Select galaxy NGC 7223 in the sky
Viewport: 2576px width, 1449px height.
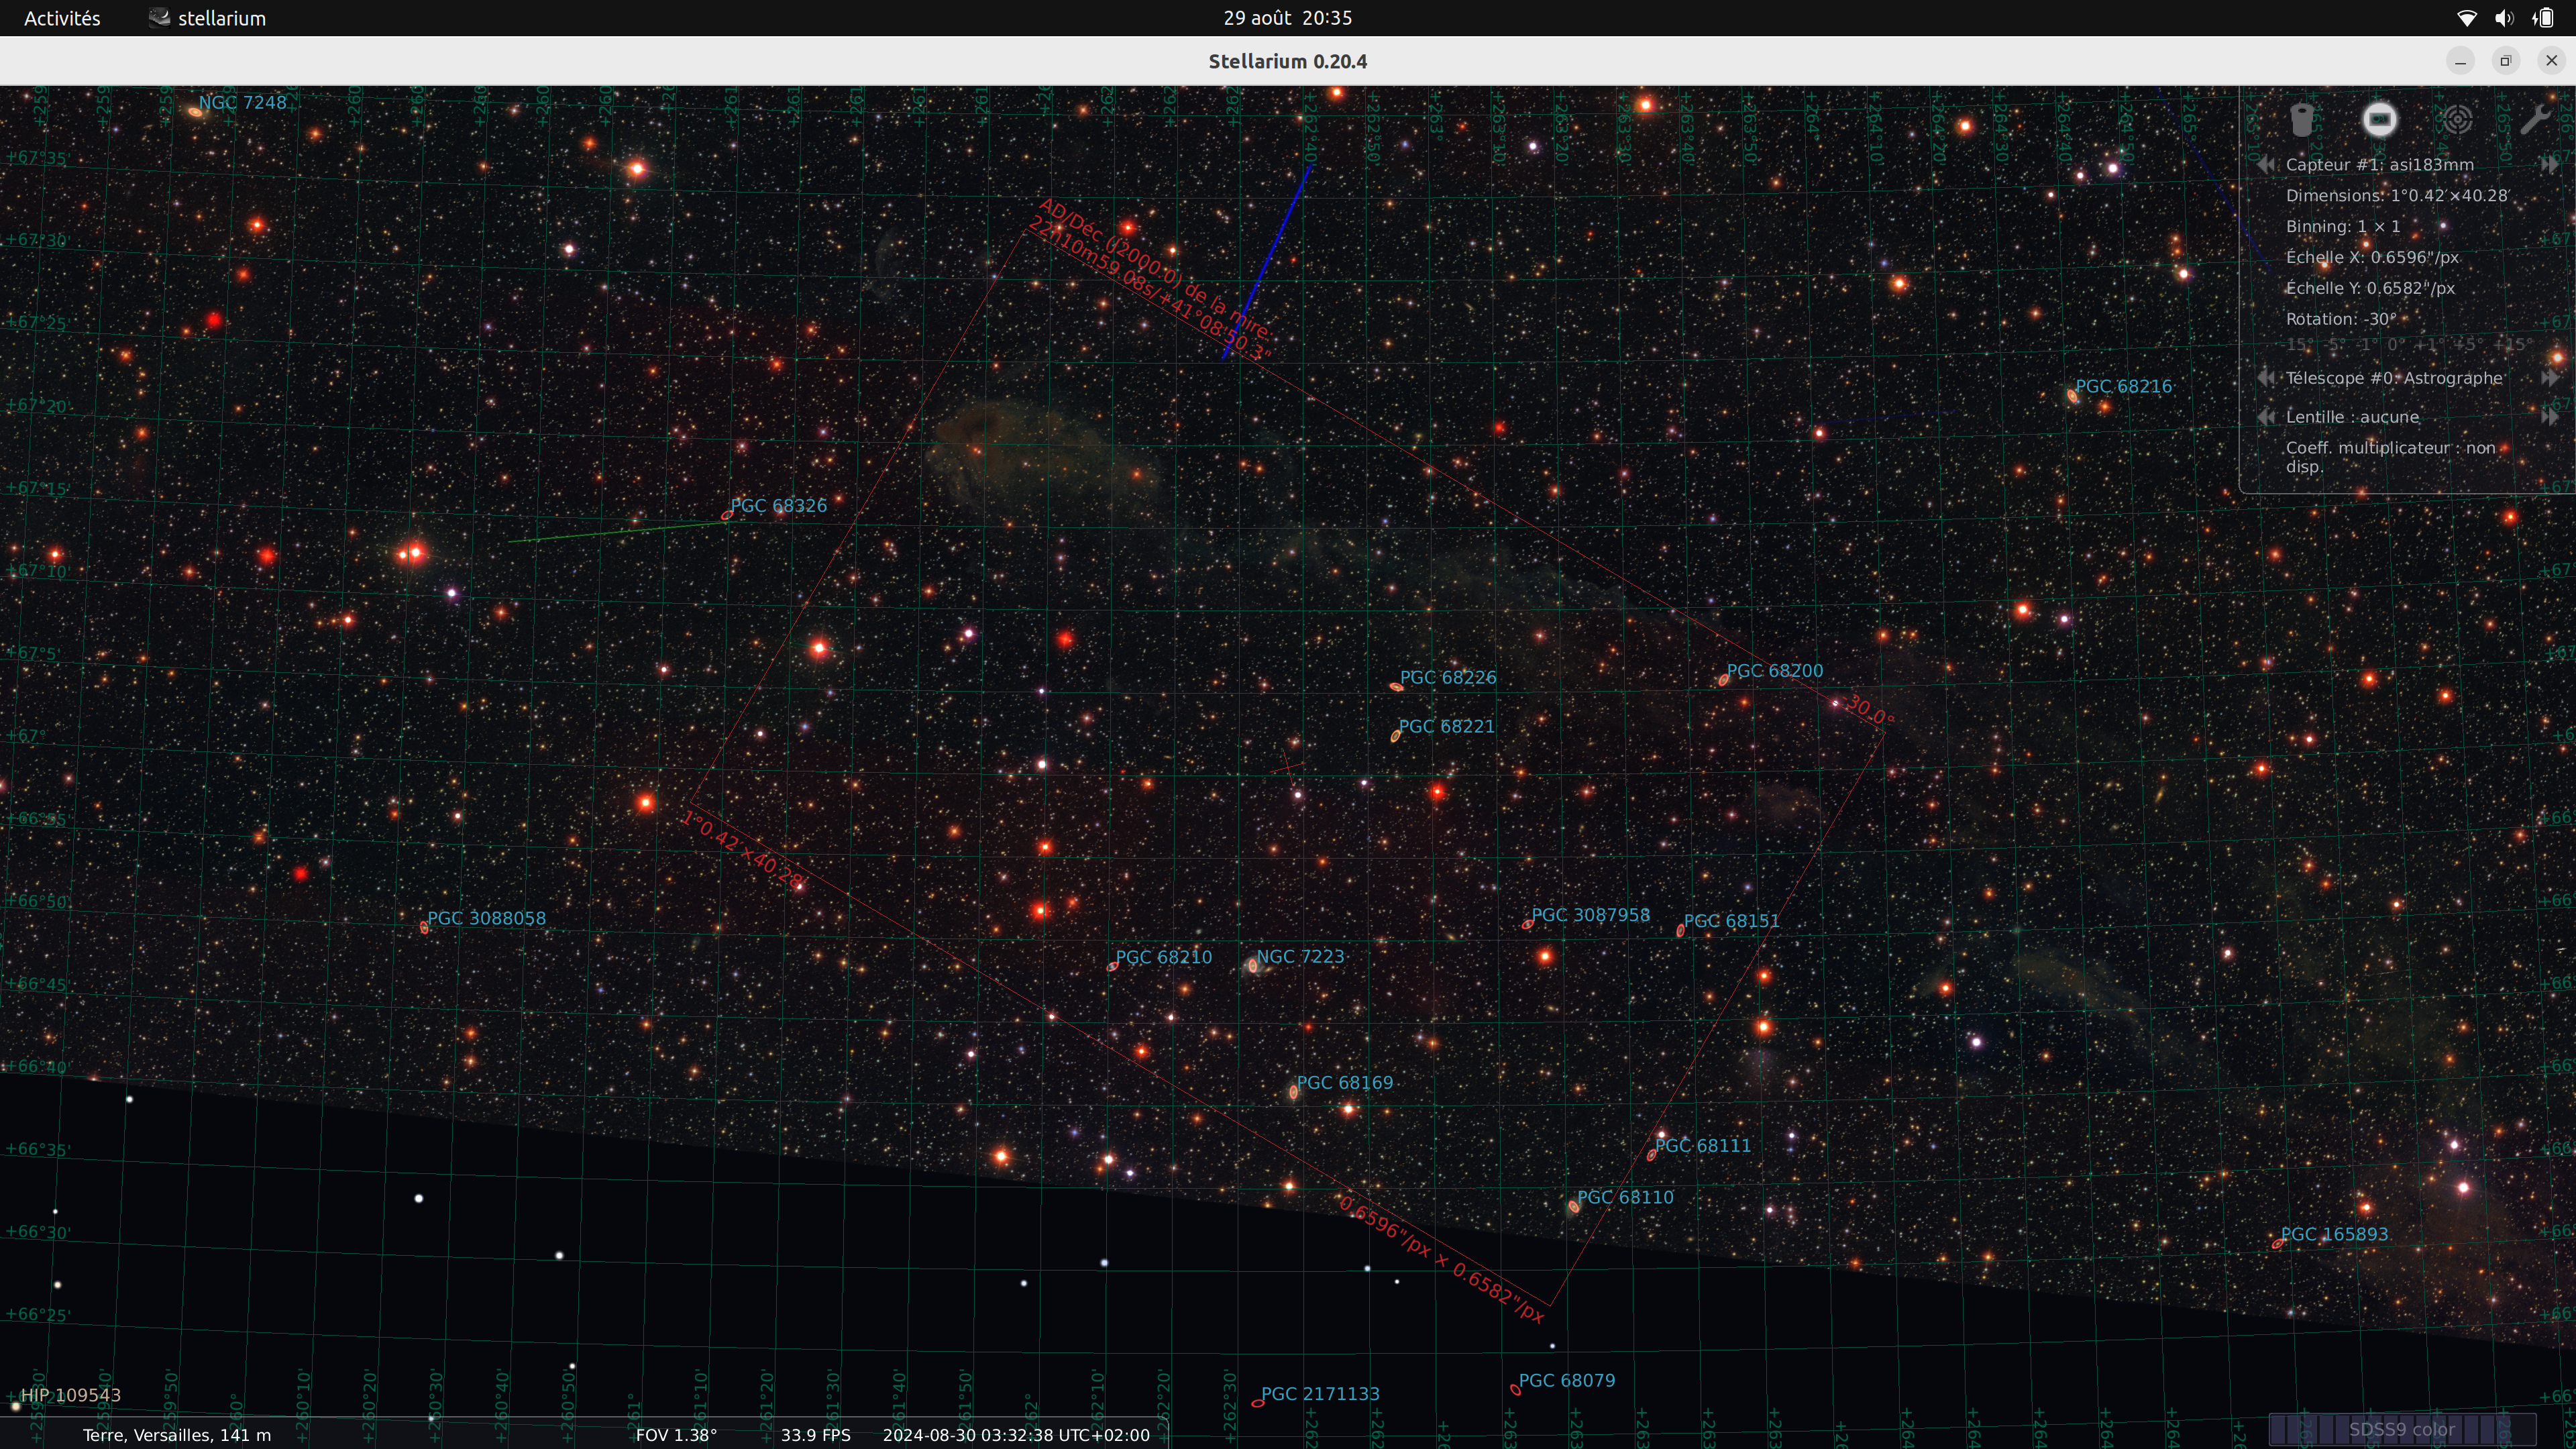tap(1253, 965)
